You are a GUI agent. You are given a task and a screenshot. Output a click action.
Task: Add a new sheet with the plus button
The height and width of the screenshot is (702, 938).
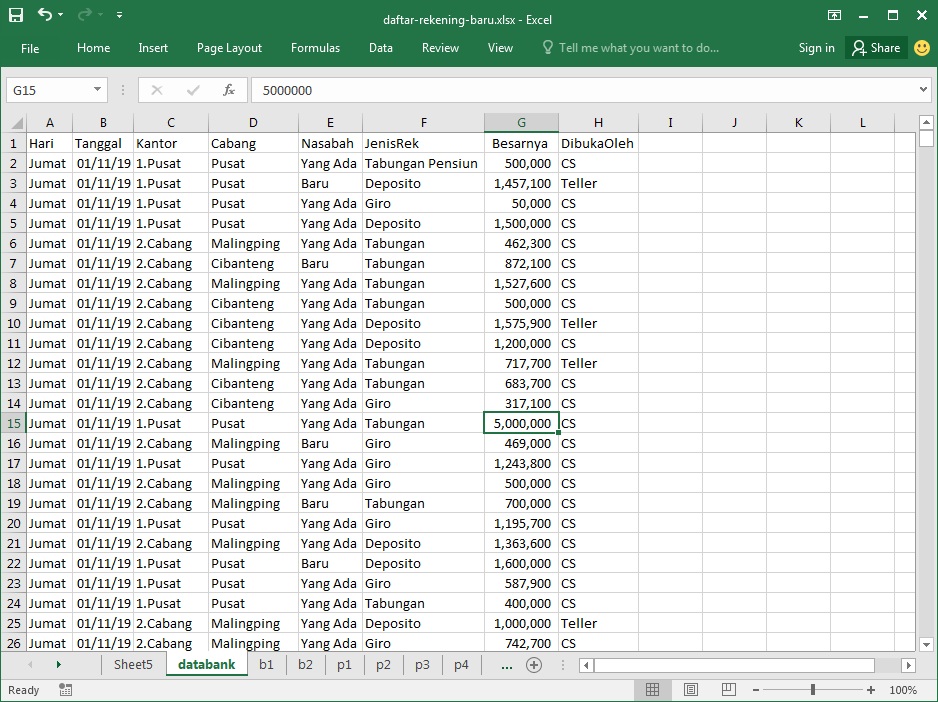coord(533,664)
